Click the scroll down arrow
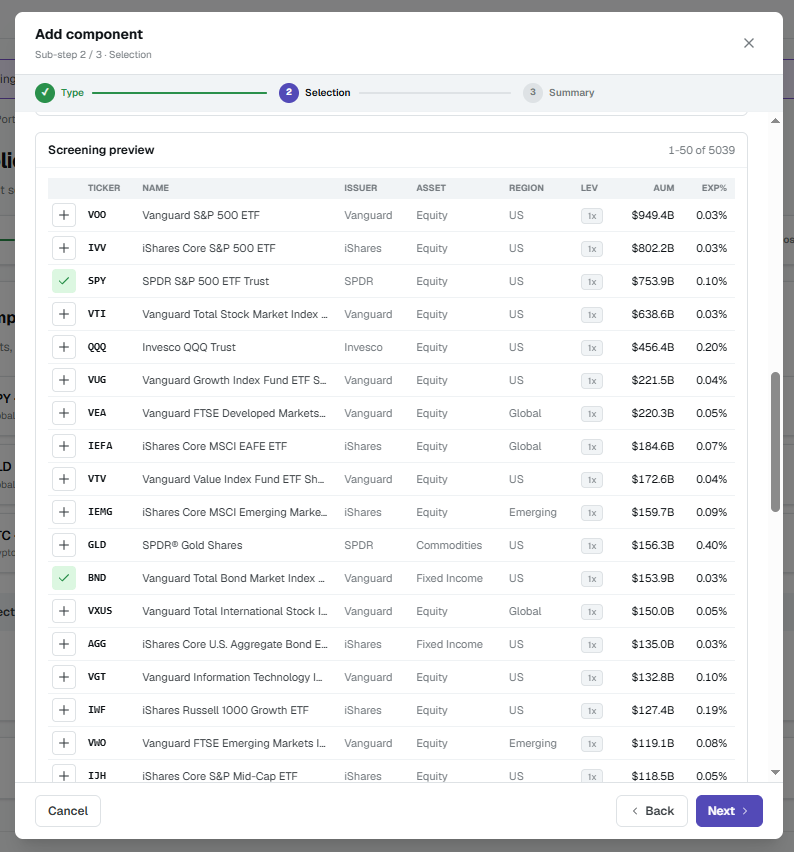The height and width of the screenshot is (852, 794). (x=776, y=772)
